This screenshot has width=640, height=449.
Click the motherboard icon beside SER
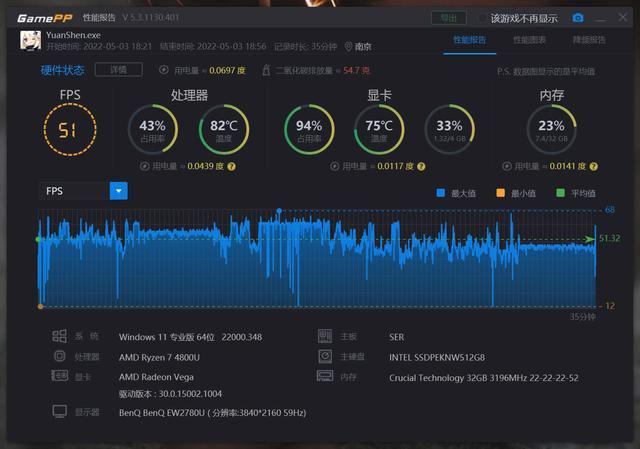point(325,336)
